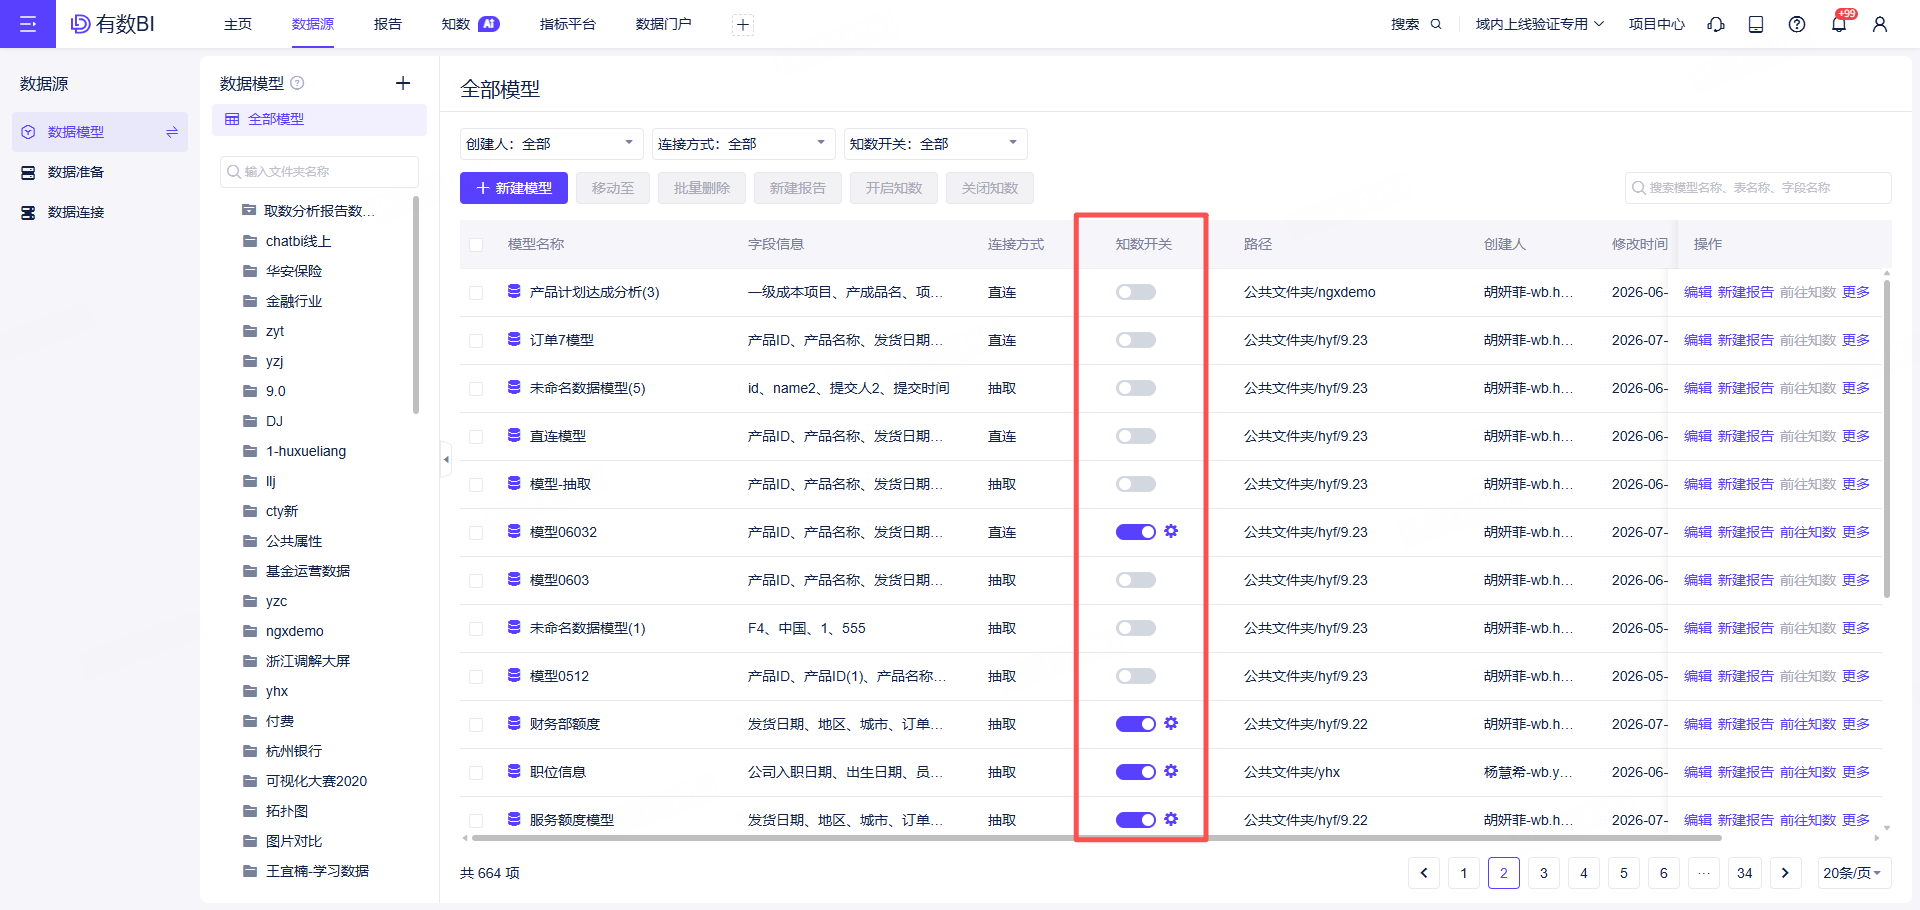Open the user profile icon
Screen dimensions: 1920x910
(1880, 24)
